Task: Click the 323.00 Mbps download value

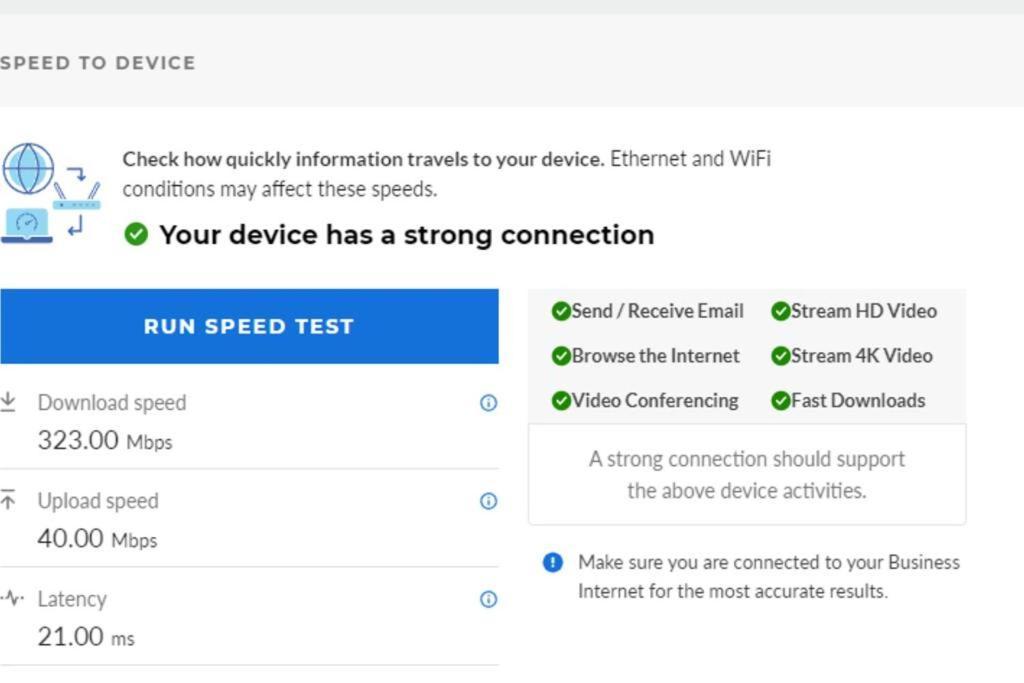Action: coord(104,440)
